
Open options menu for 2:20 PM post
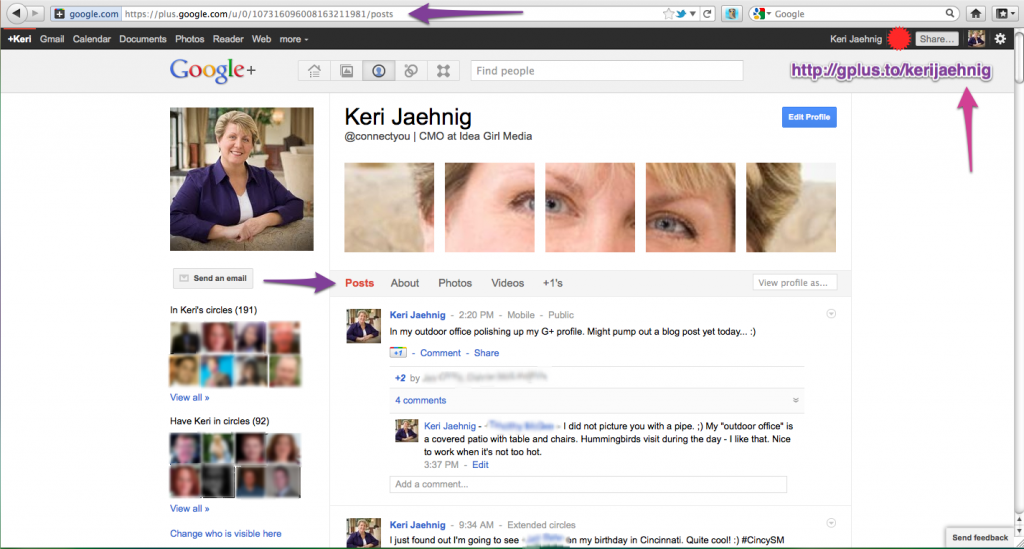point(831,314)
